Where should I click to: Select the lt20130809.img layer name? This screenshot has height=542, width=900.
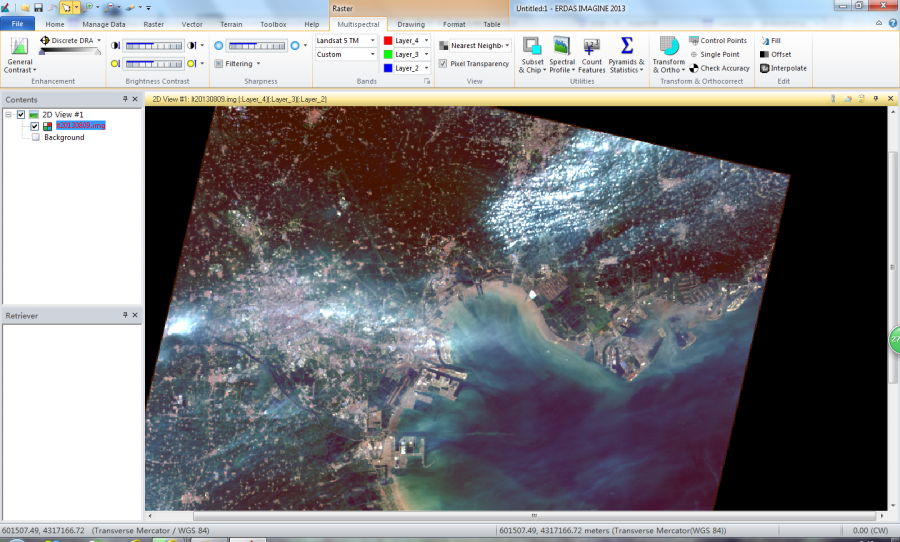pyautogui.click(x=80, y=126)
